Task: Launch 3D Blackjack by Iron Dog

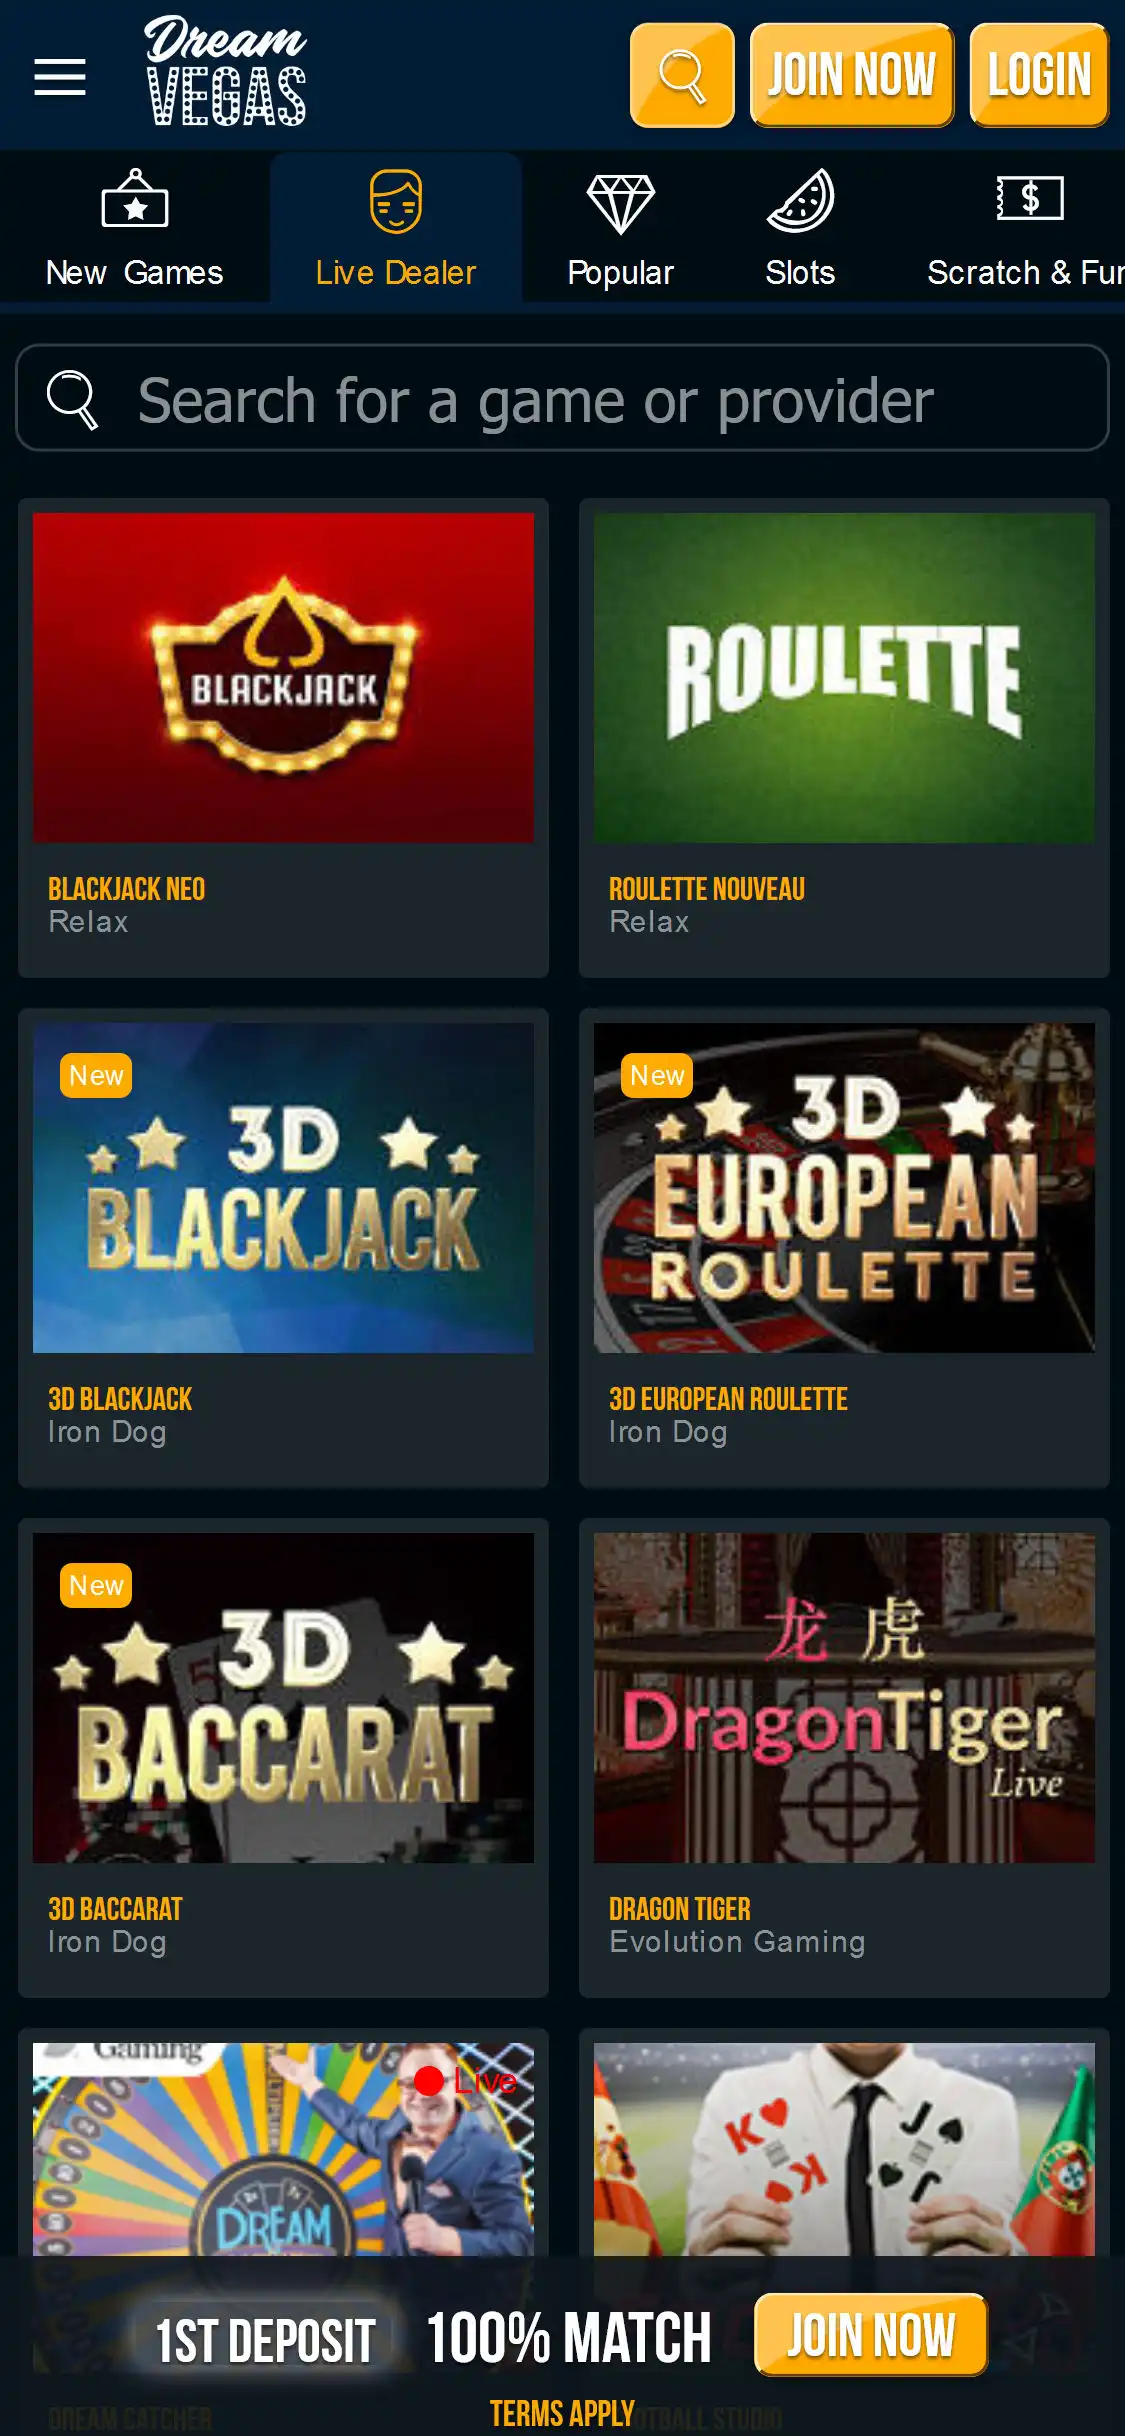Action: (x=283, y=1188)
